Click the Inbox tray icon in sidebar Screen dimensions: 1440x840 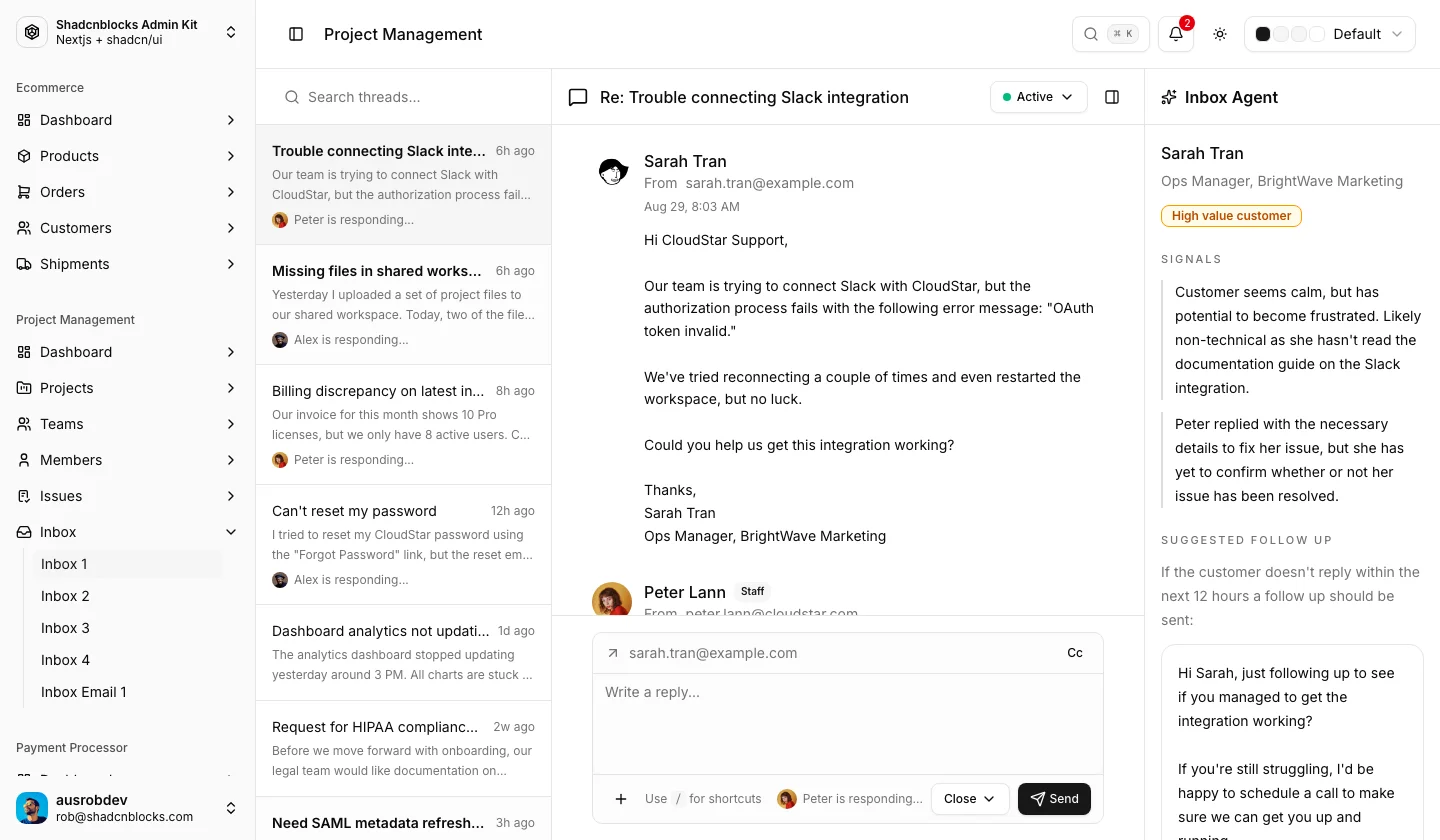[24, 532]
